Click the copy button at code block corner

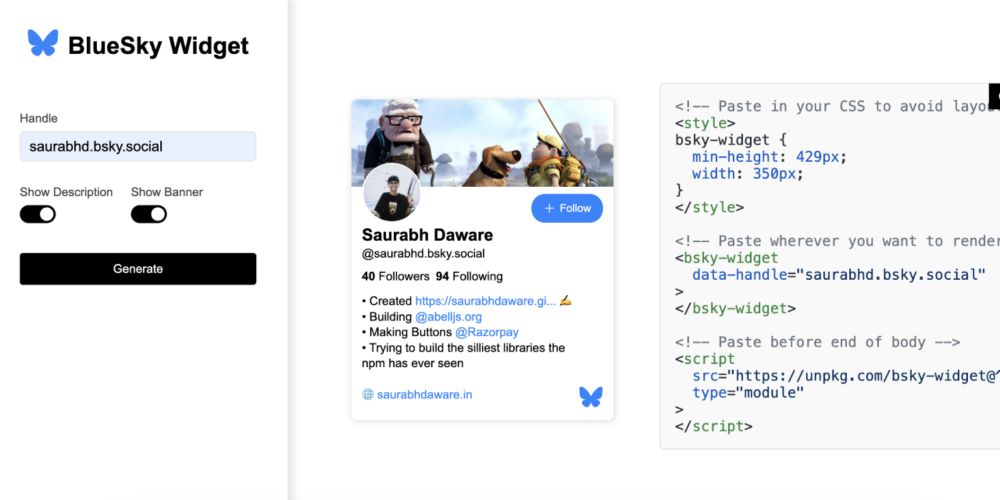point(995,96)
